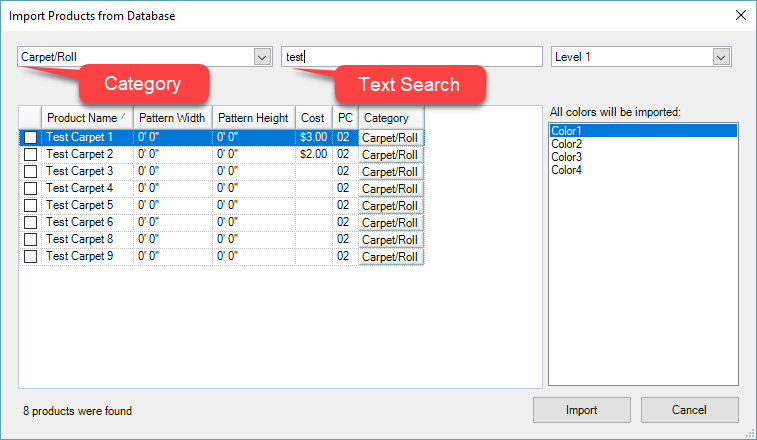Select Color1 in the colors list
This screenshot has height=440, width=757.
(x=643, y=131)
